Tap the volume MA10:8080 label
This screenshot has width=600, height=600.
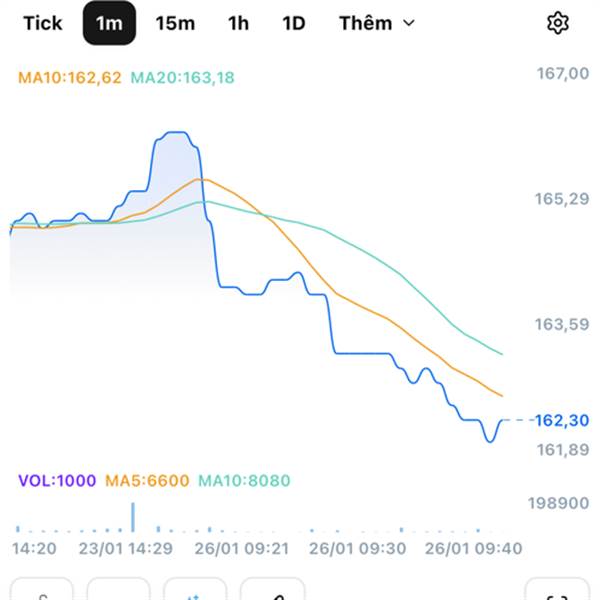245,481
